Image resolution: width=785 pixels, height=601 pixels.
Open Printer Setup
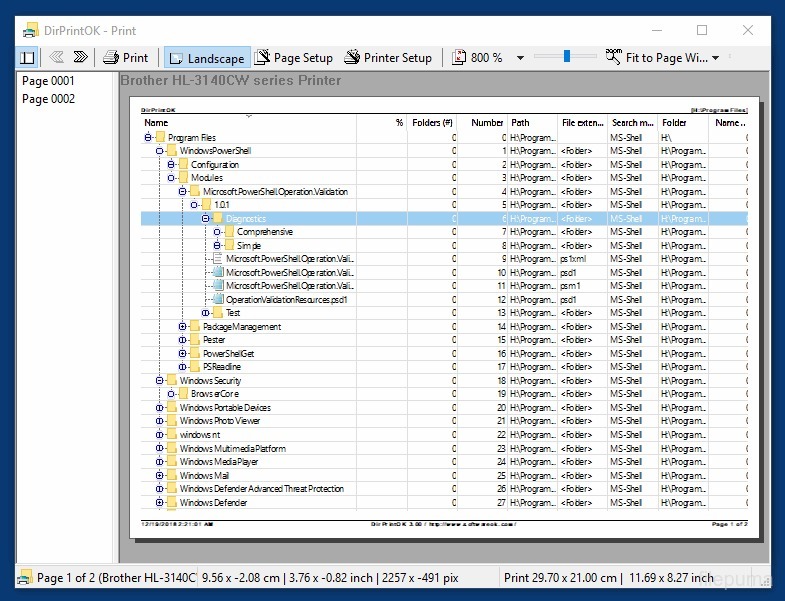388,58
